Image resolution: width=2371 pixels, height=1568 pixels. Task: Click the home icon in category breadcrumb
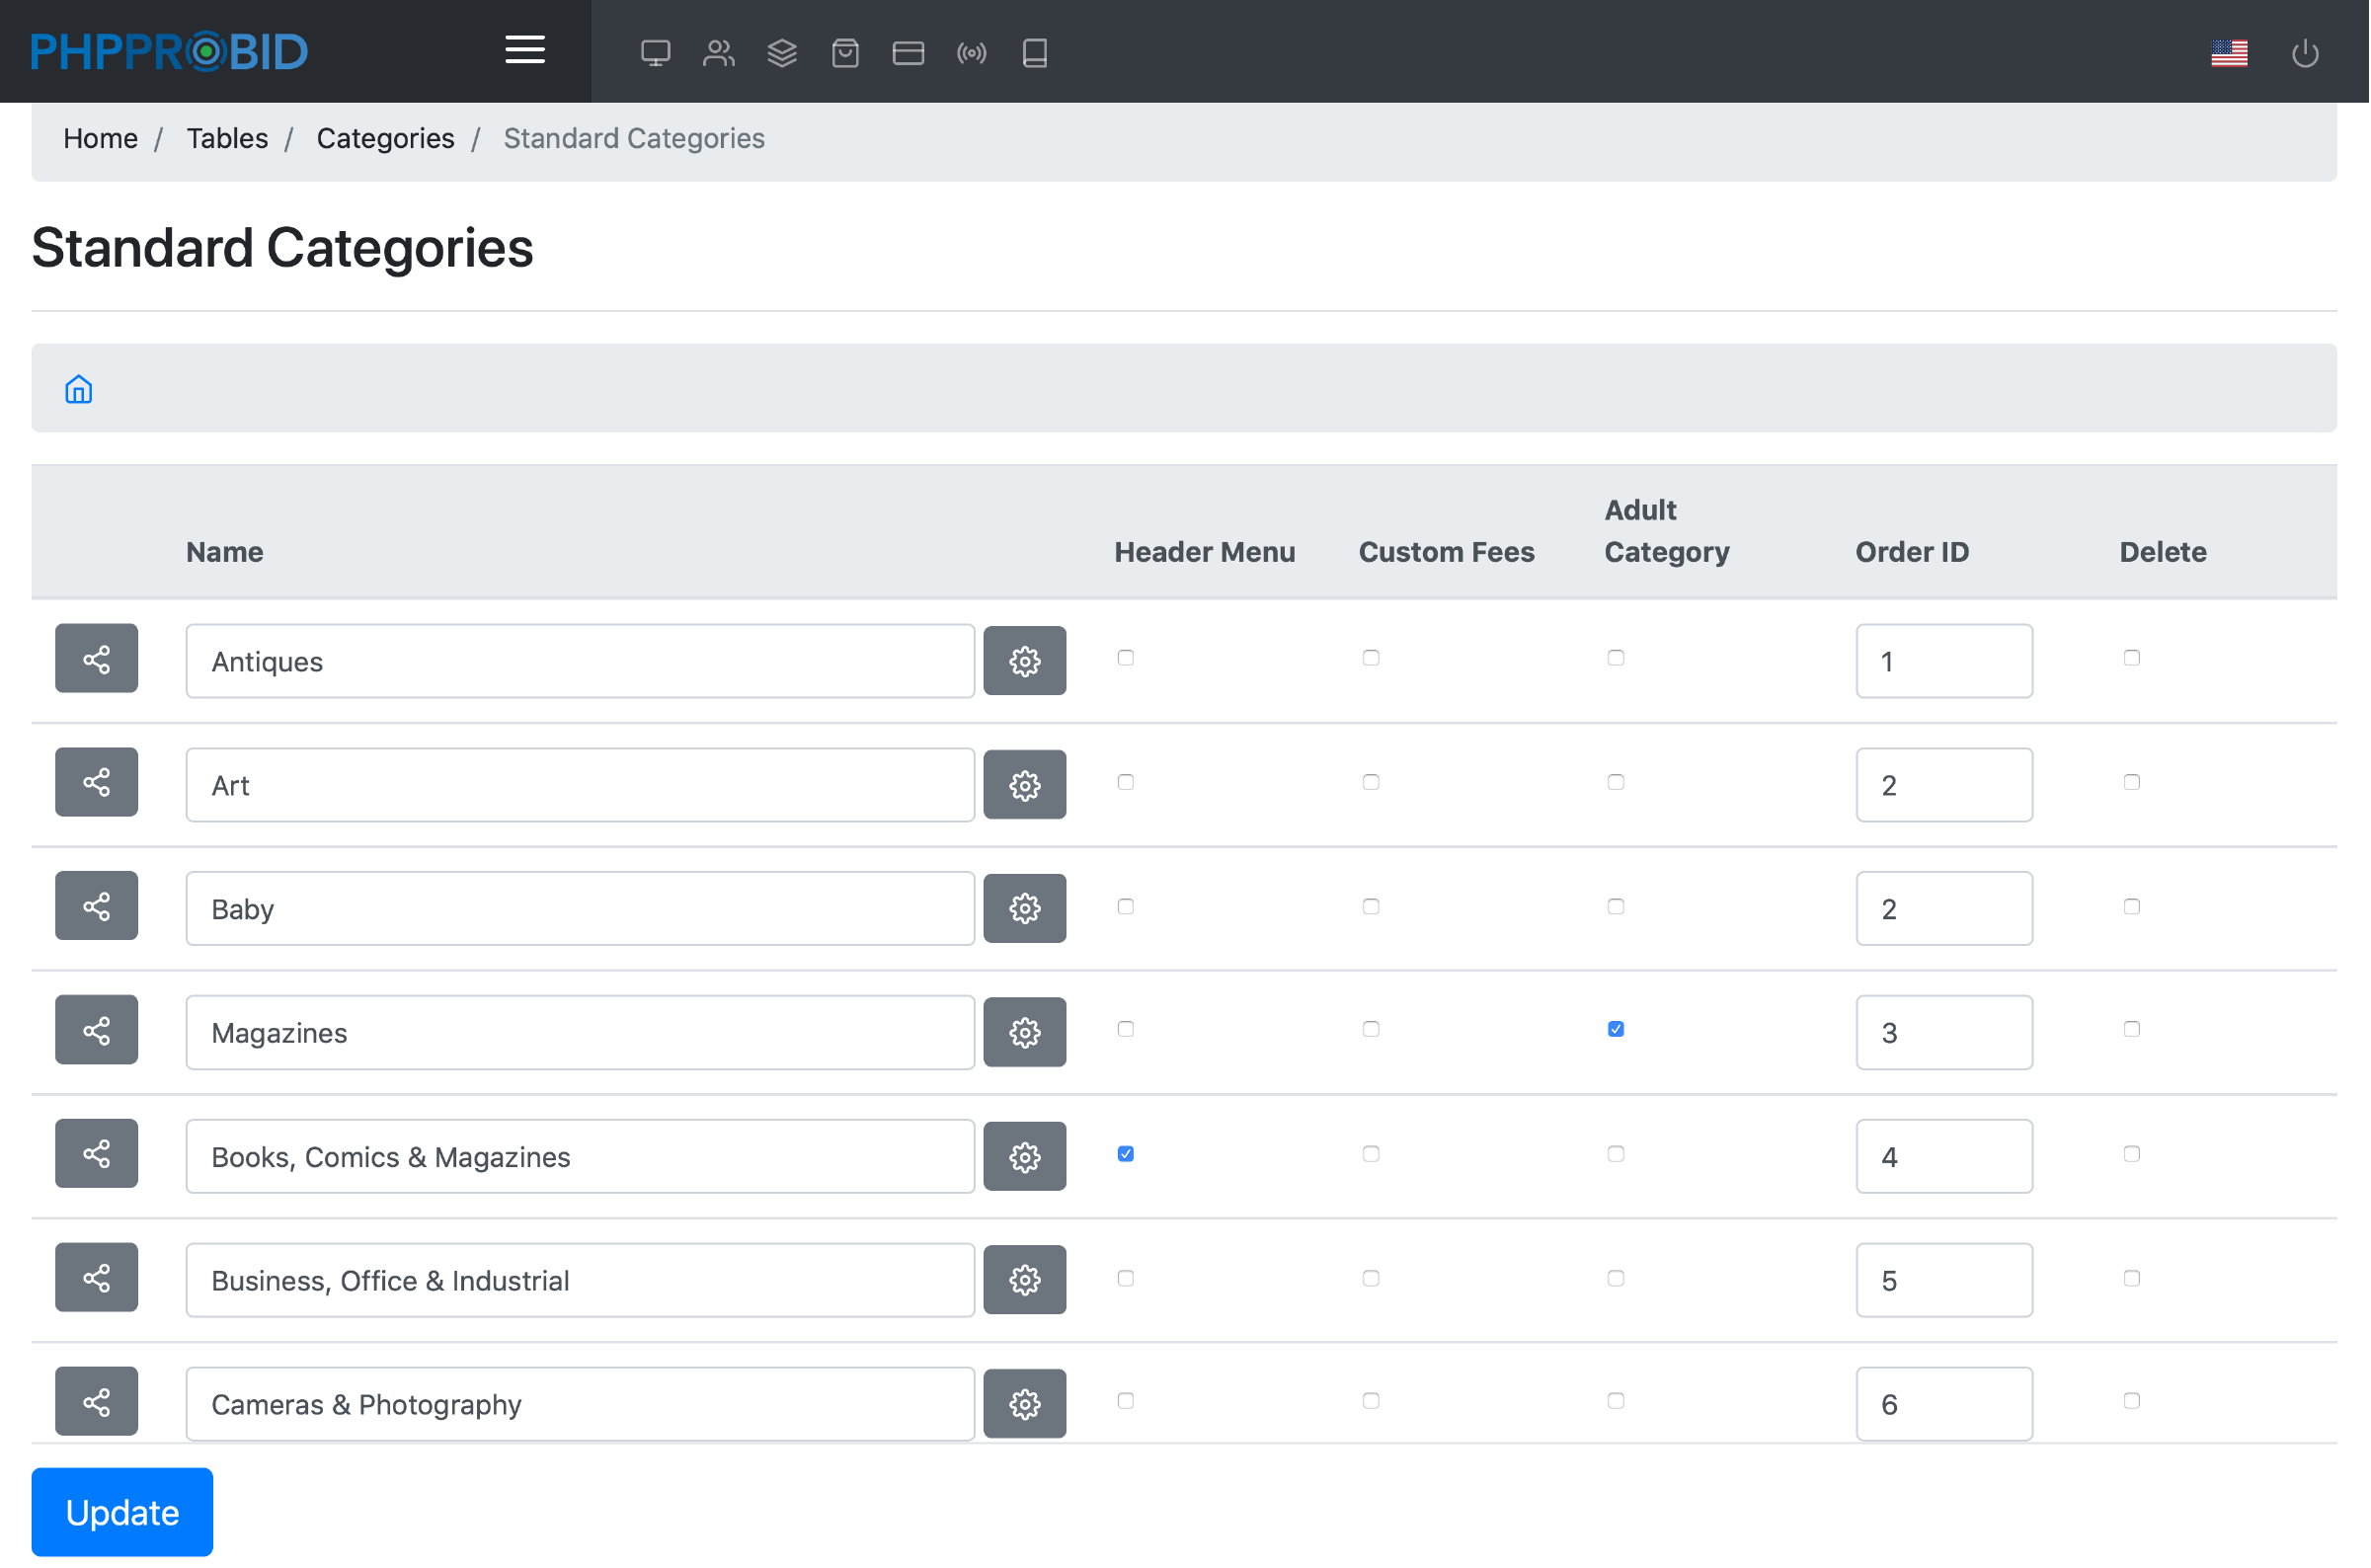coord(79,389)
